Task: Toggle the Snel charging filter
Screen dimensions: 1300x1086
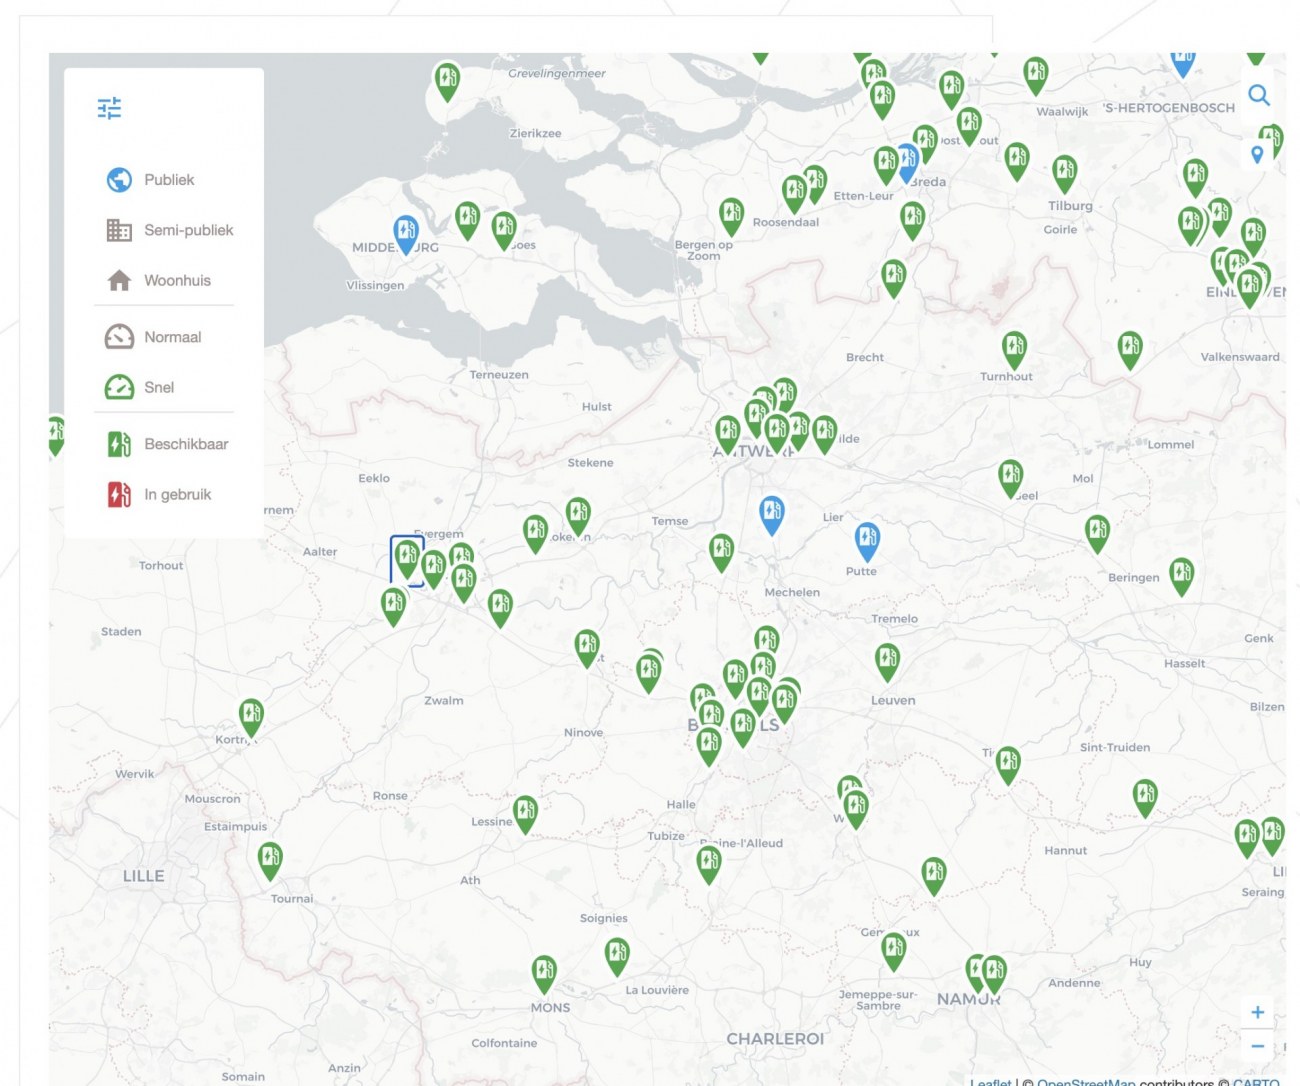Action: [x=139, y=387]
